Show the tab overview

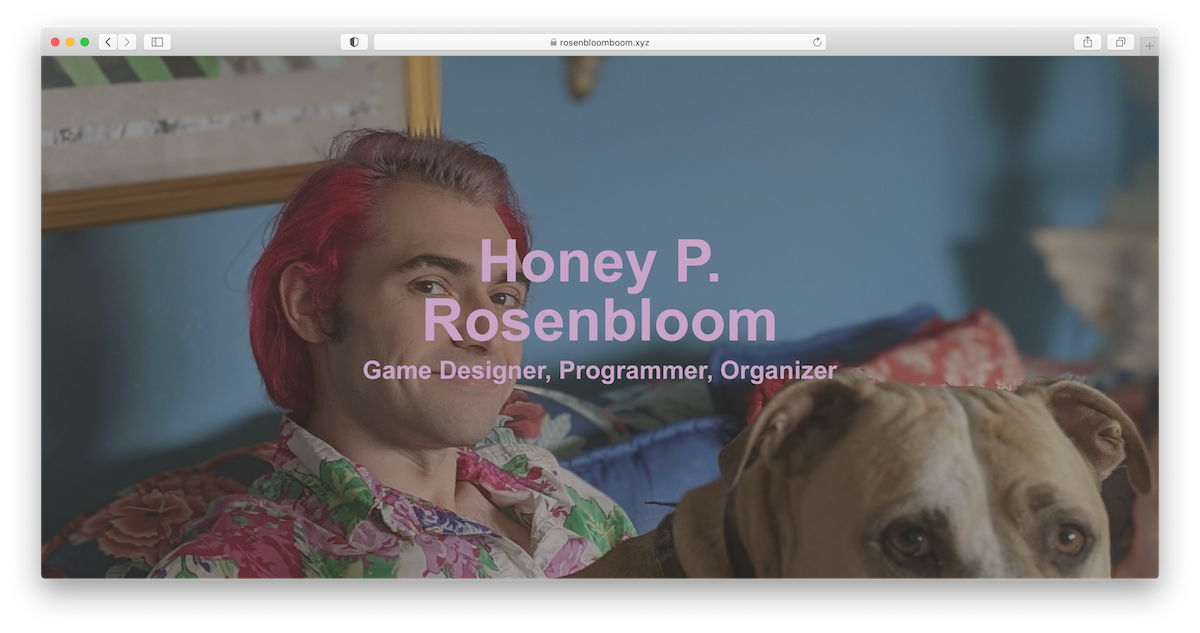coord(1120,42)
